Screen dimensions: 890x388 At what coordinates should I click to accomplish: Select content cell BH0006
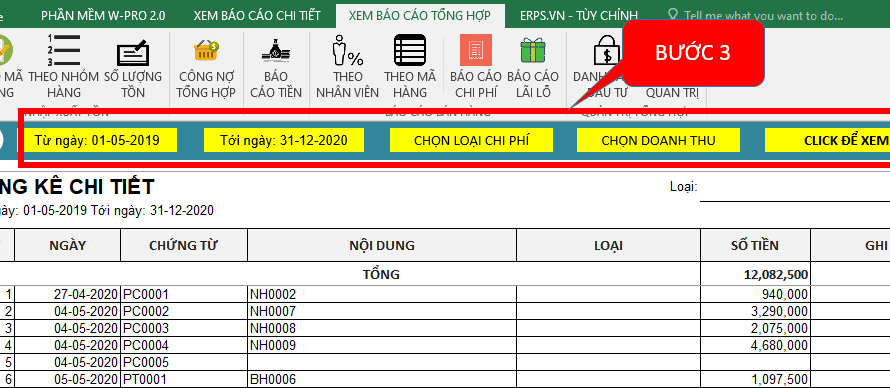click(x=381, y=379)
